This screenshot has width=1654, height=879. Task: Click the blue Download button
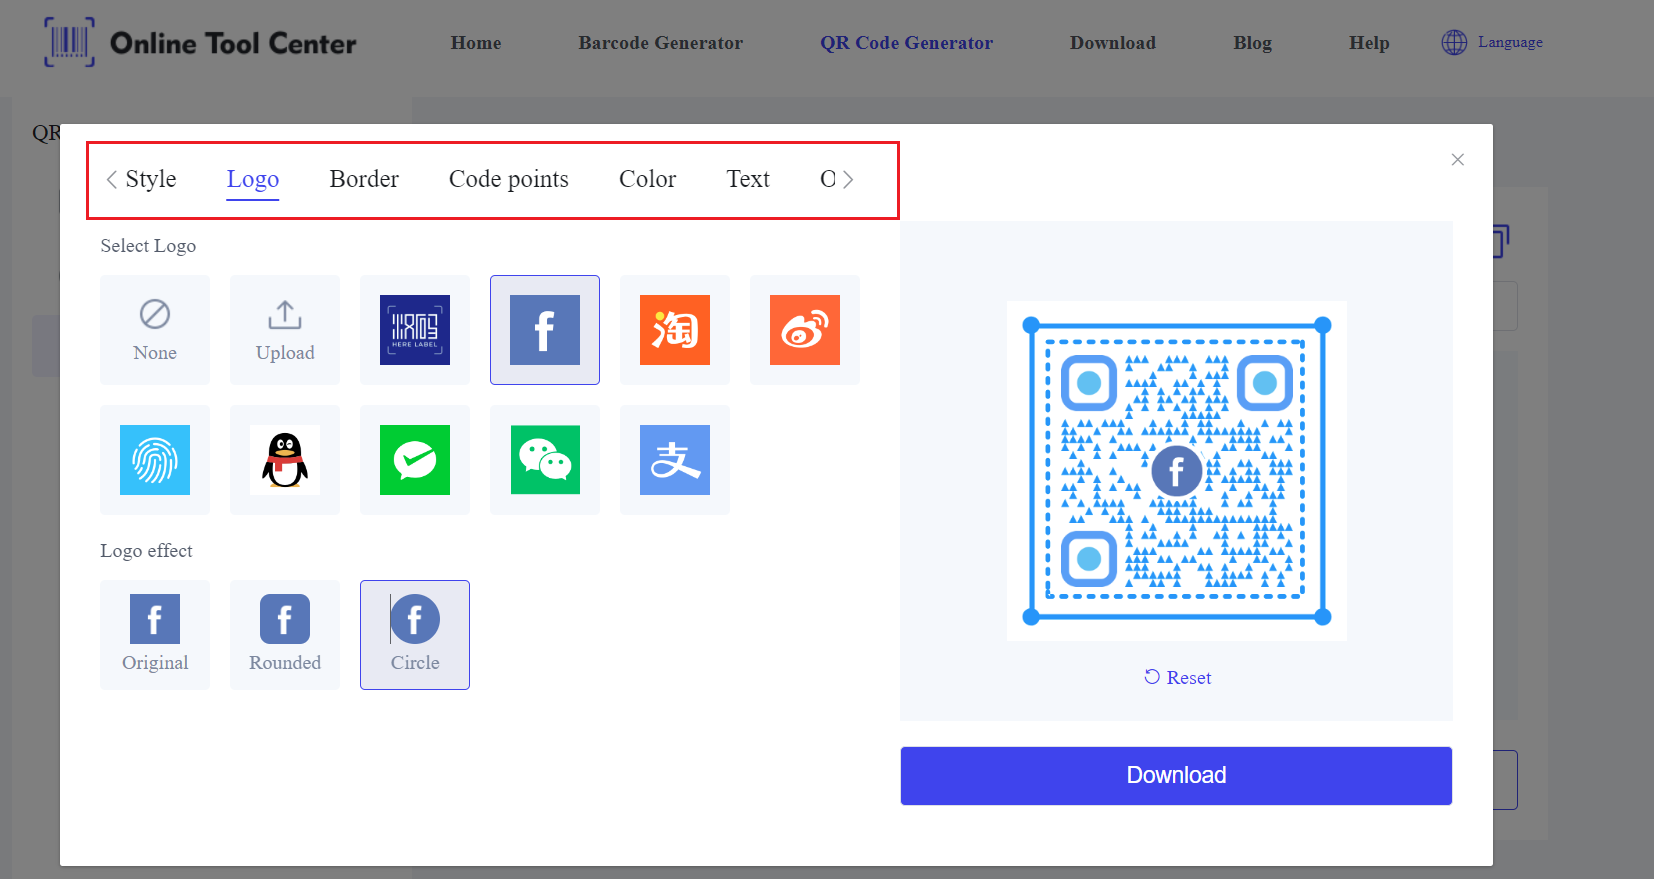1176,776
